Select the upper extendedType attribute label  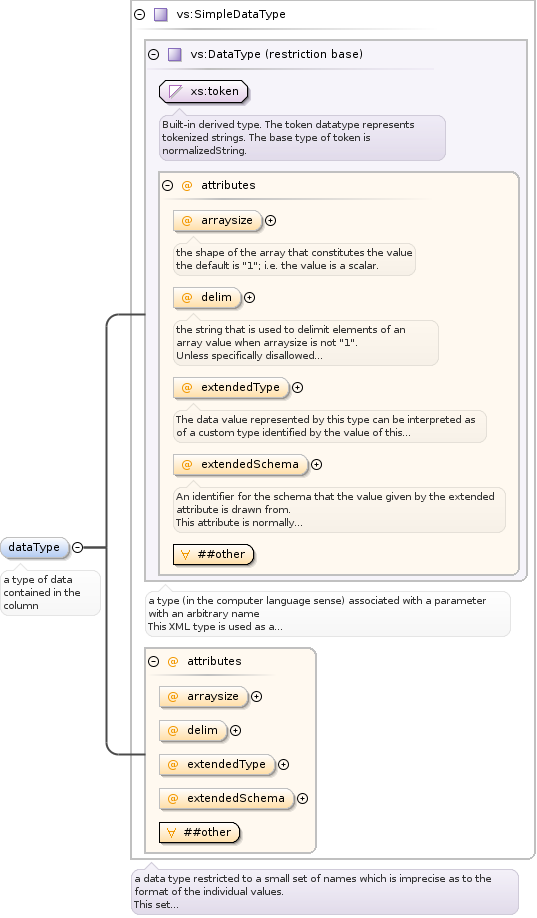click(240, 388)
